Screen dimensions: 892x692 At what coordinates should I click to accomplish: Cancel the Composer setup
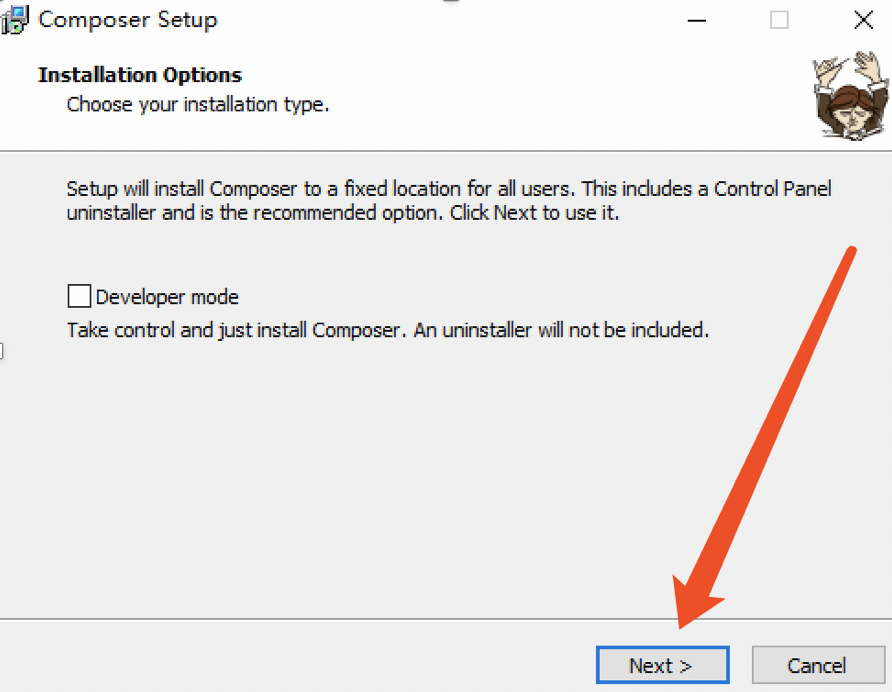point(818,665)
